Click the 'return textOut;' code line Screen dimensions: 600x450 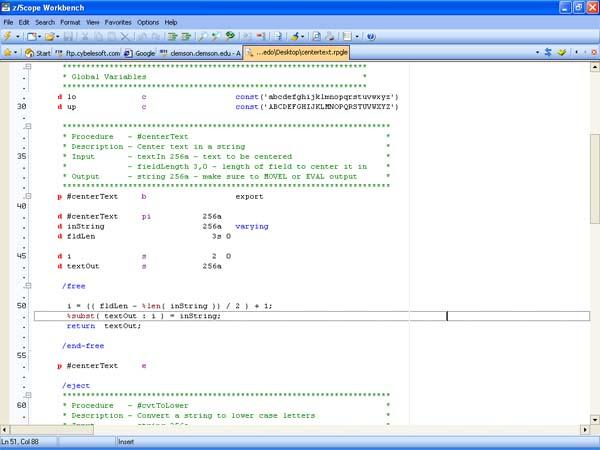104,326
